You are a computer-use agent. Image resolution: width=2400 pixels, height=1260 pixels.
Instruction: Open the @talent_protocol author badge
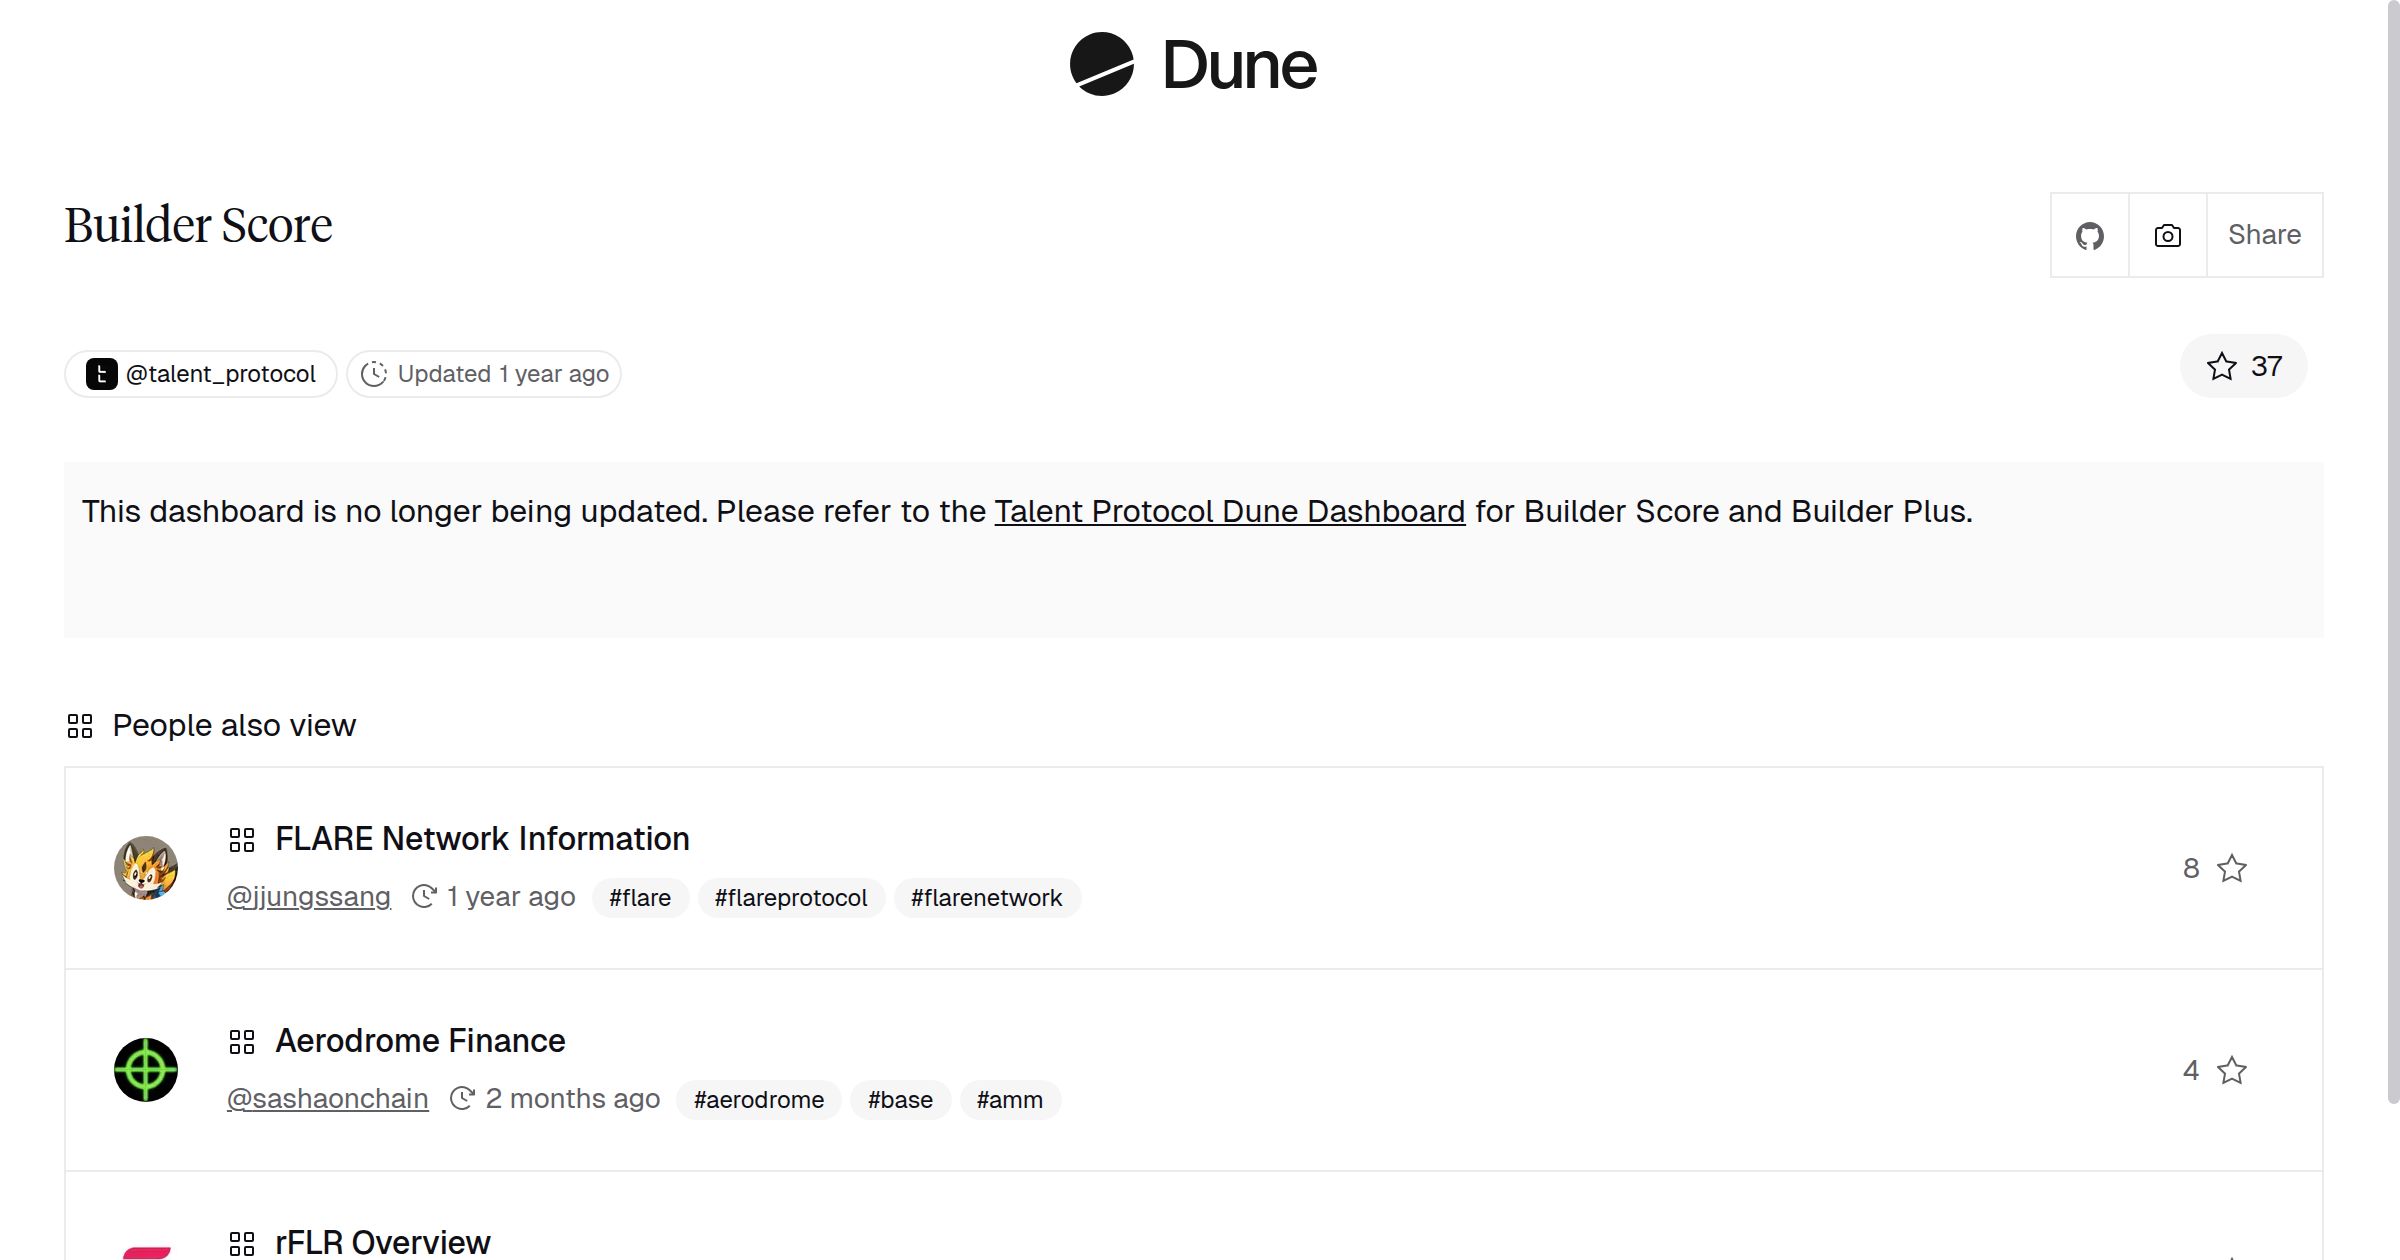(201, 374)
